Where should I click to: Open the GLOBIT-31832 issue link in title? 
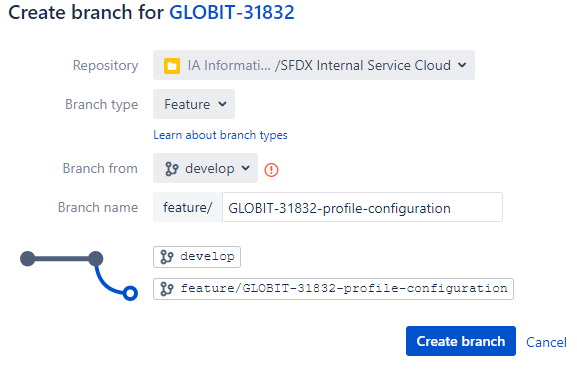[x=231, y=12]
